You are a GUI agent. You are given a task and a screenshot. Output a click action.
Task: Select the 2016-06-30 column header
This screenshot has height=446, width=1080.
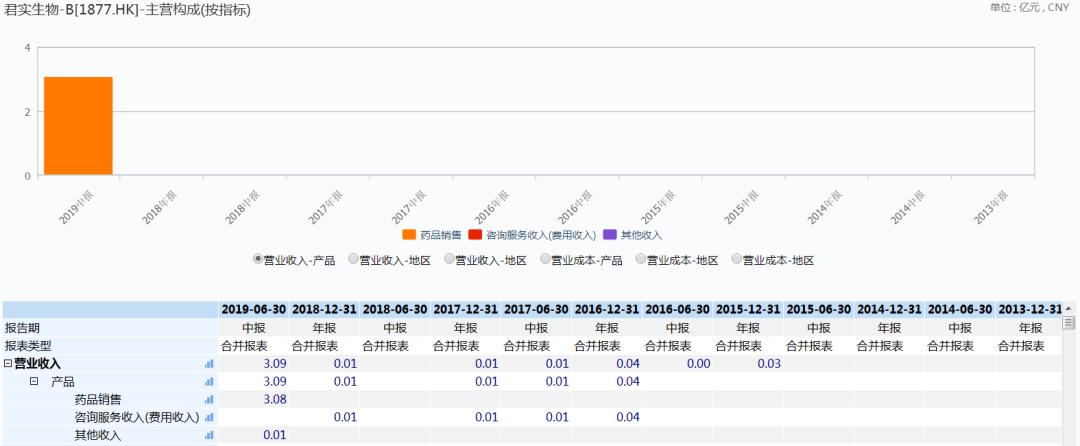tap(678, 310)
